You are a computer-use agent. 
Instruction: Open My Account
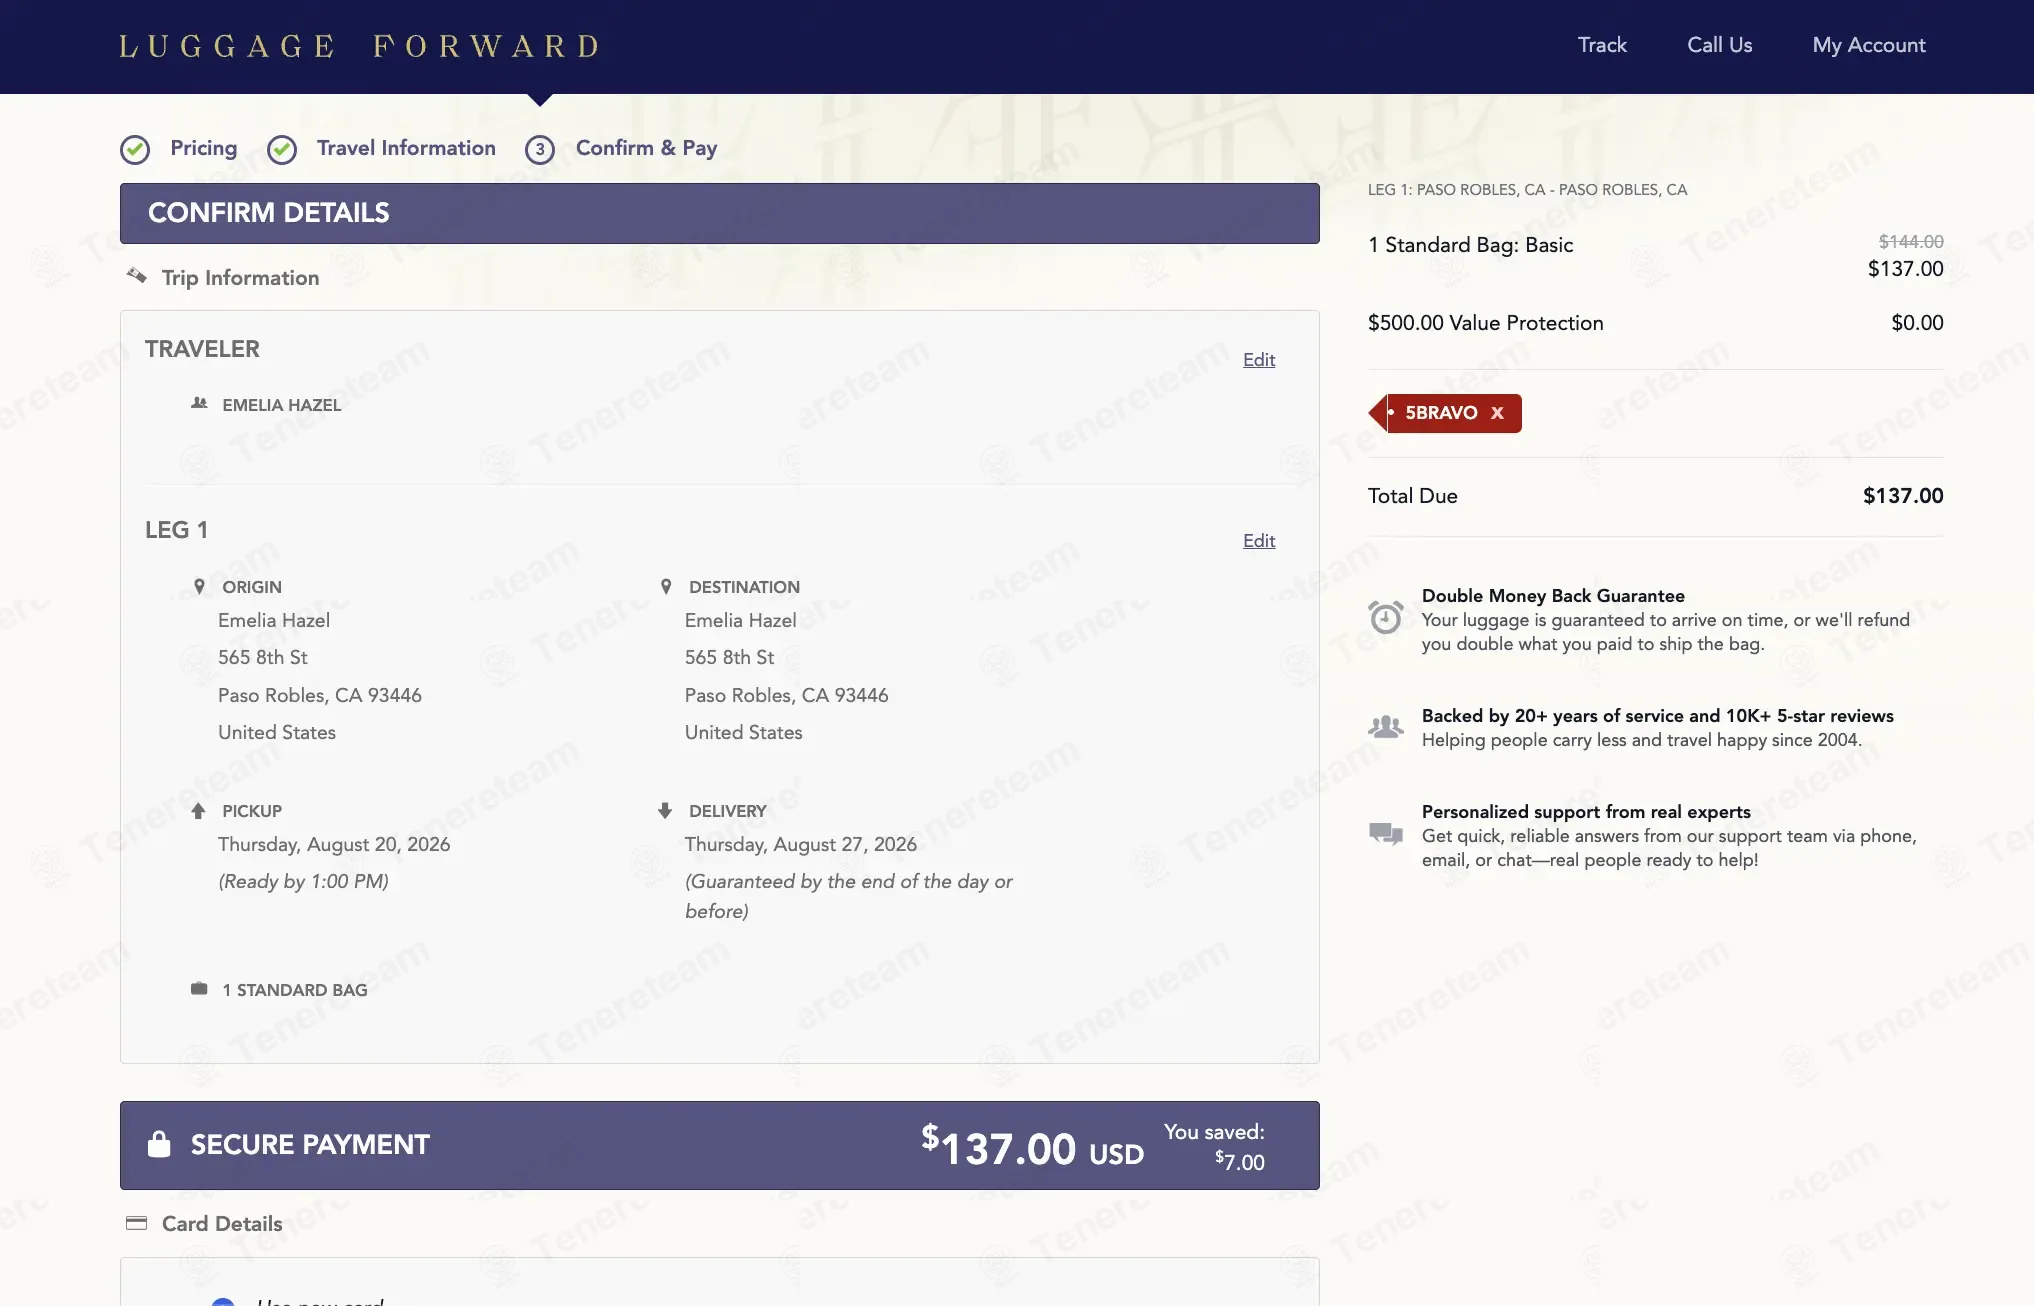(1868, 45)
